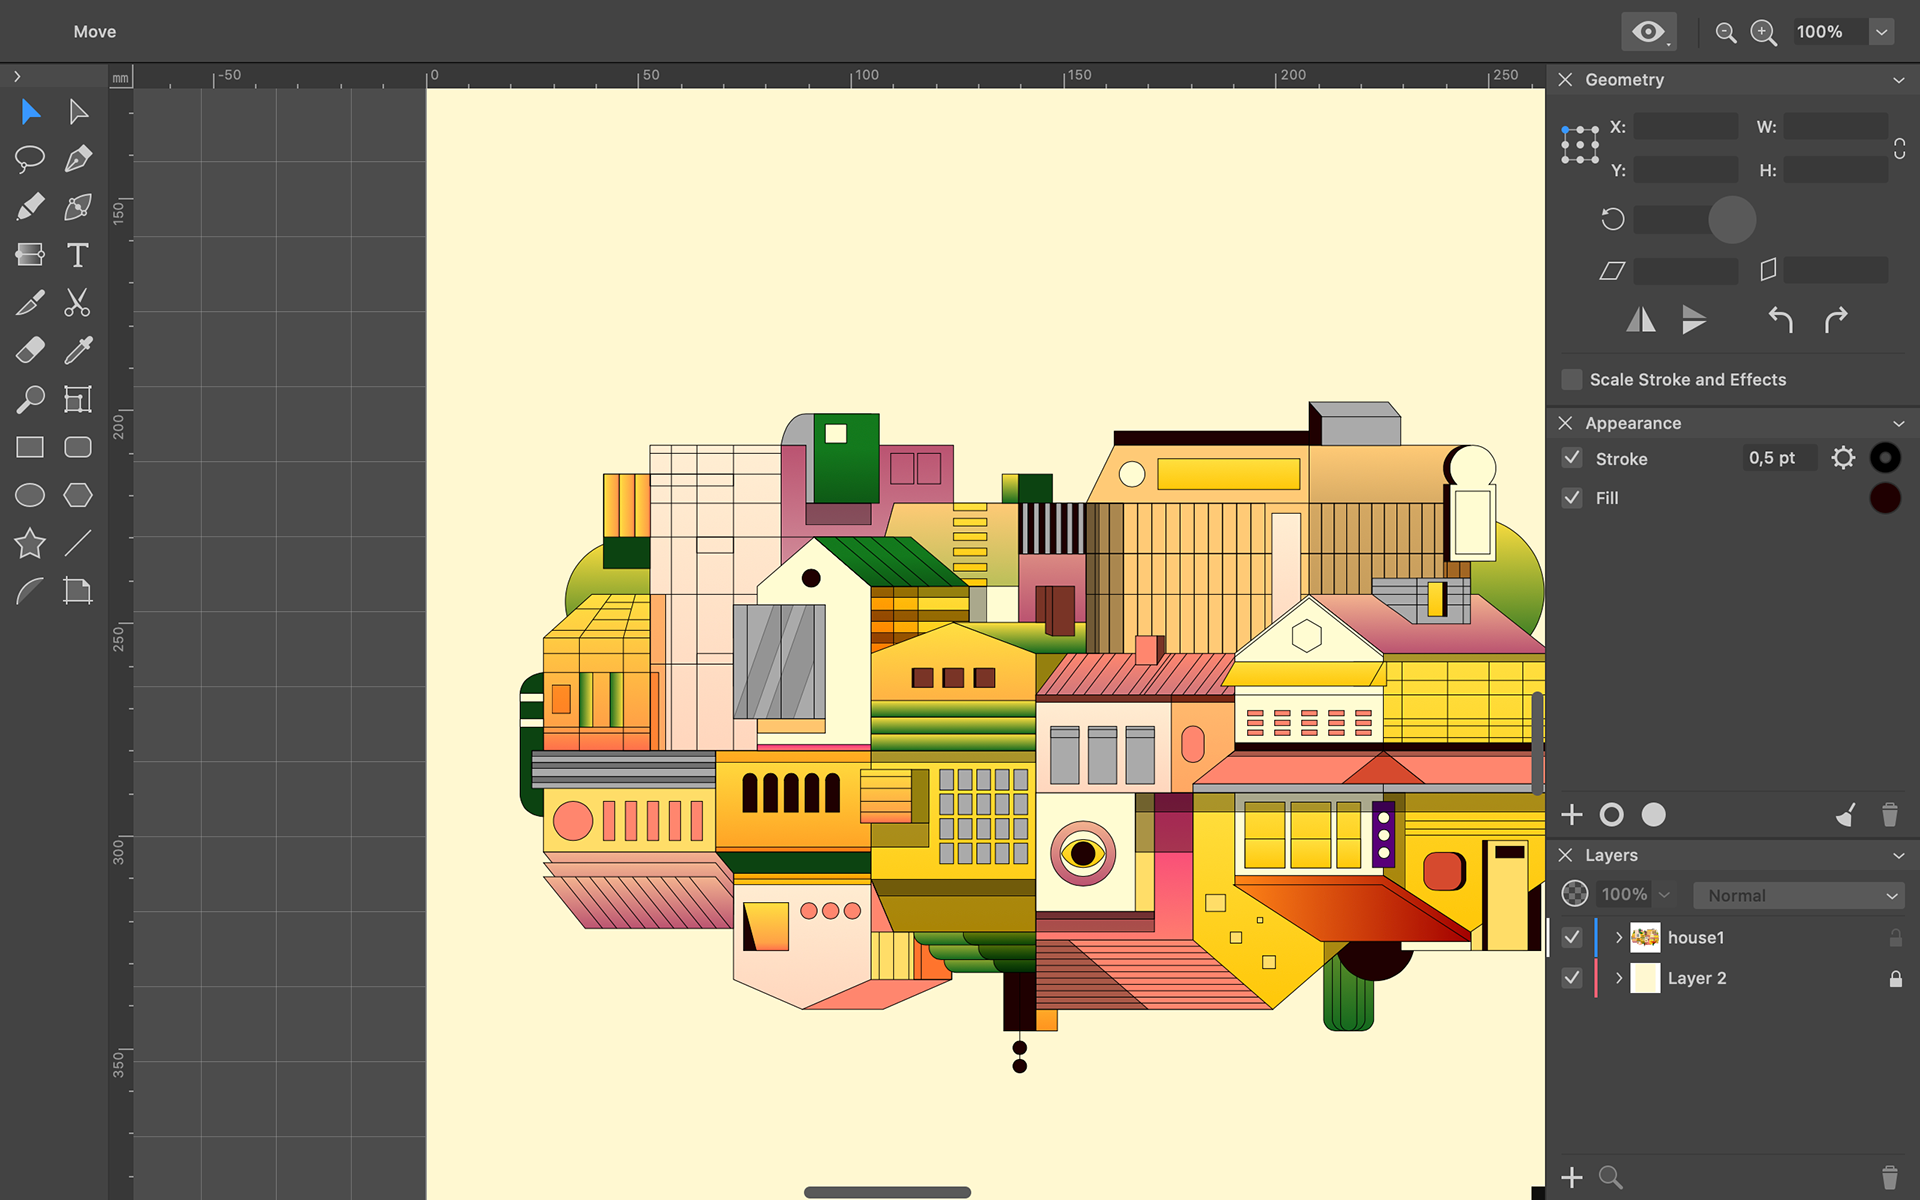
Task: Open the zoom percentage dropdown
Action: [x=1881, y=32]
